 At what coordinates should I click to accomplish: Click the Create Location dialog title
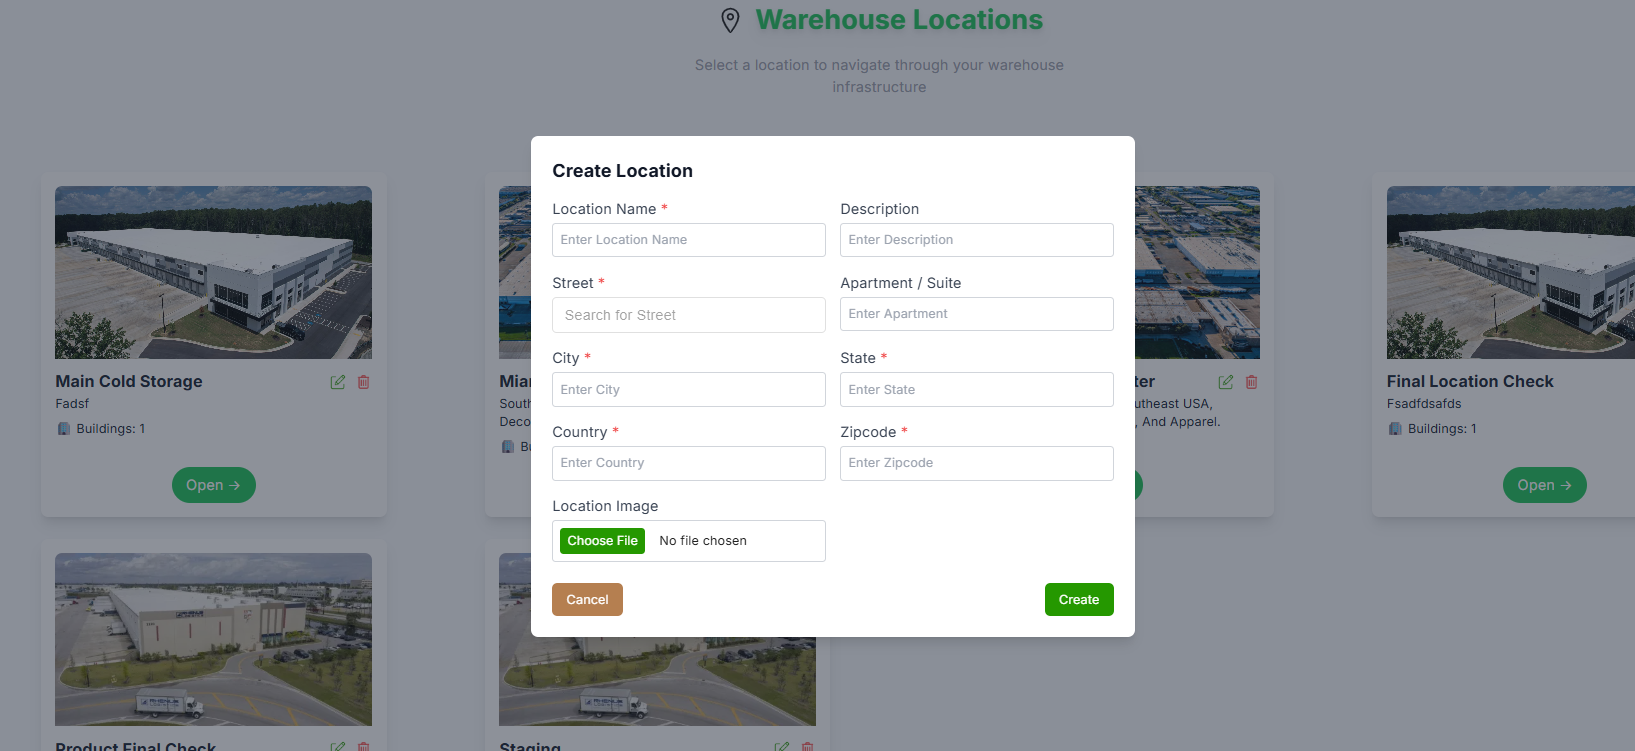622,171
